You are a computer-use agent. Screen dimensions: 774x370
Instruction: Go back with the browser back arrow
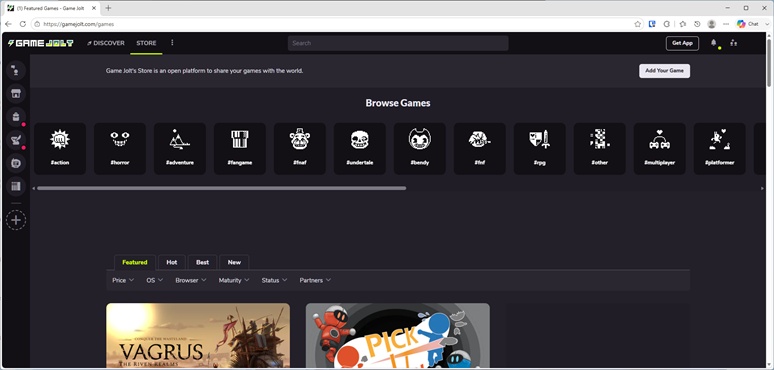(x=8, y=24)
